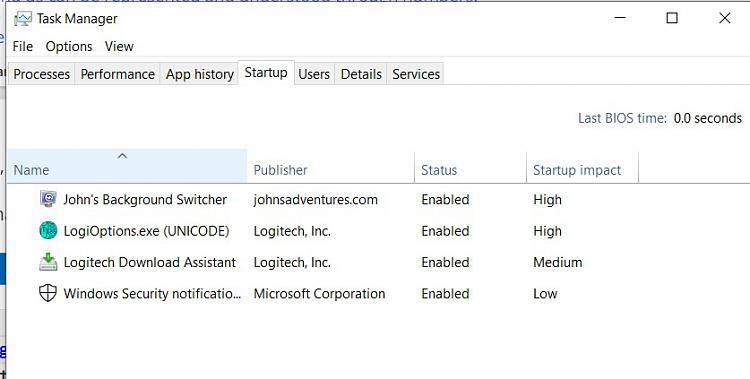Image resolution: width=750 pixels, height=379 pixels.
Task: Sort by the Name column header
Action: coord(127,166)
